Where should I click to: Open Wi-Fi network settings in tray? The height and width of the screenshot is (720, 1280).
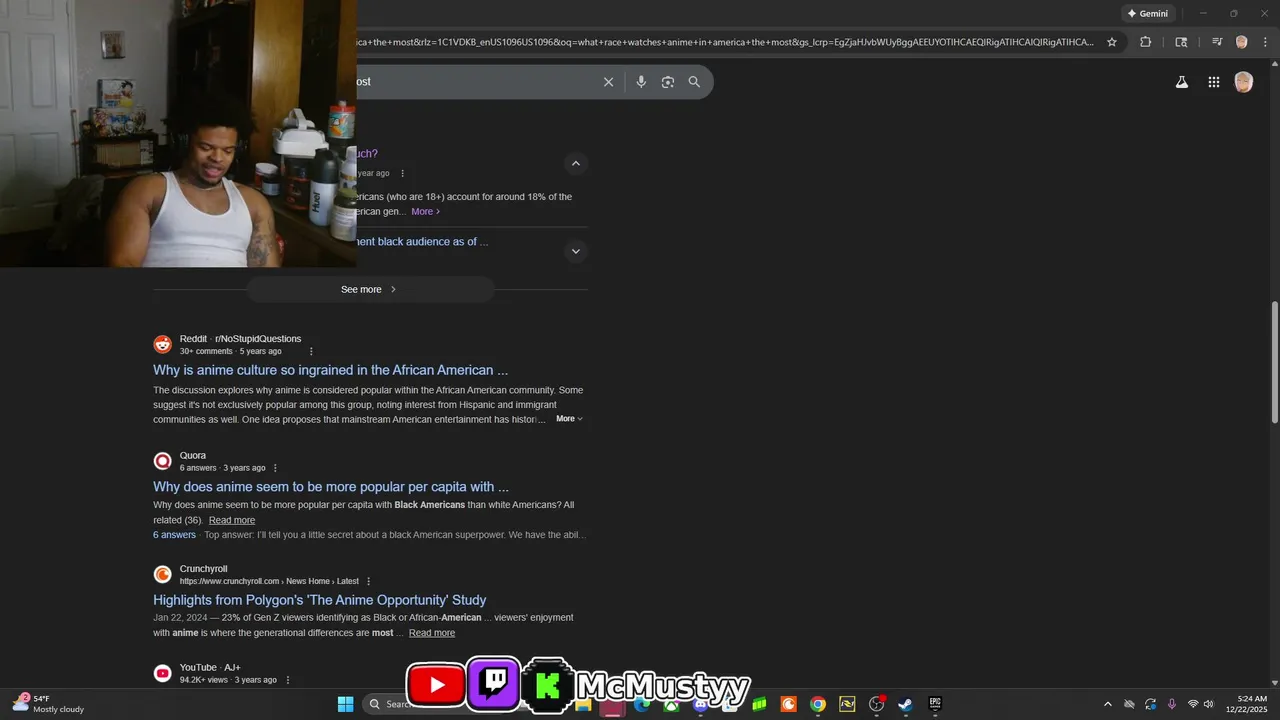1193,704
